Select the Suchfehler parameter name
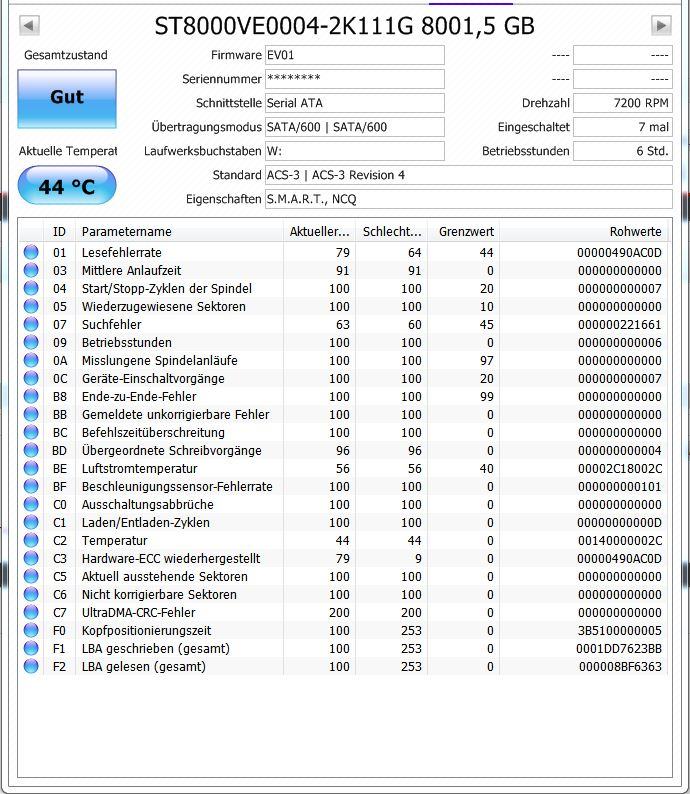Viewport: 690px width, 794px height. (x=111, y=324)
